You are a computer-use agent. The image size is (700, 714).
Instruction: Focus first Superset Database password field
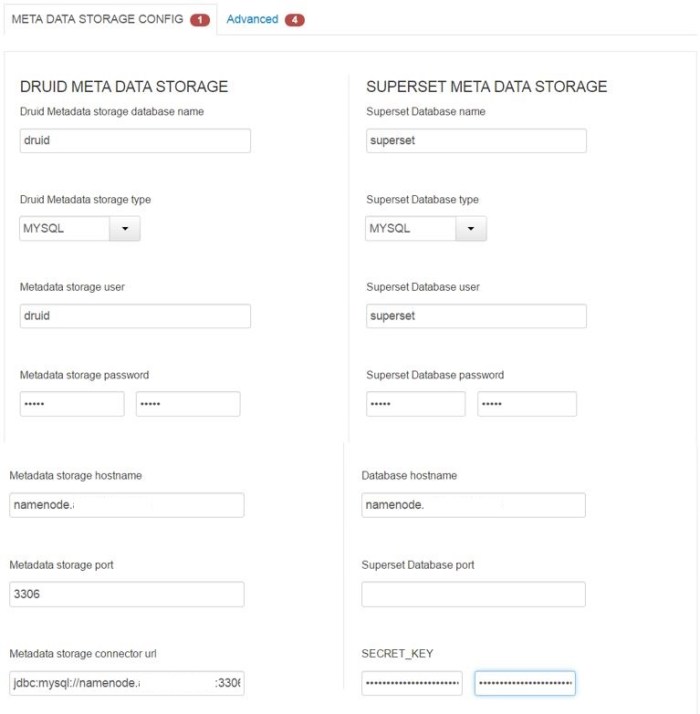[x=416, y=404]
